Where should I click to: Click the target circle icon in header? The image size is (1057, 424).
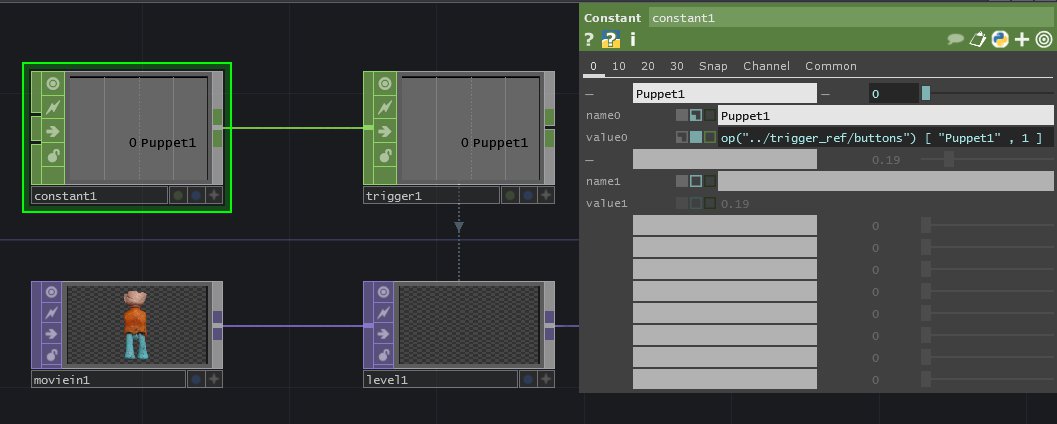click(x=1043, y=40)
